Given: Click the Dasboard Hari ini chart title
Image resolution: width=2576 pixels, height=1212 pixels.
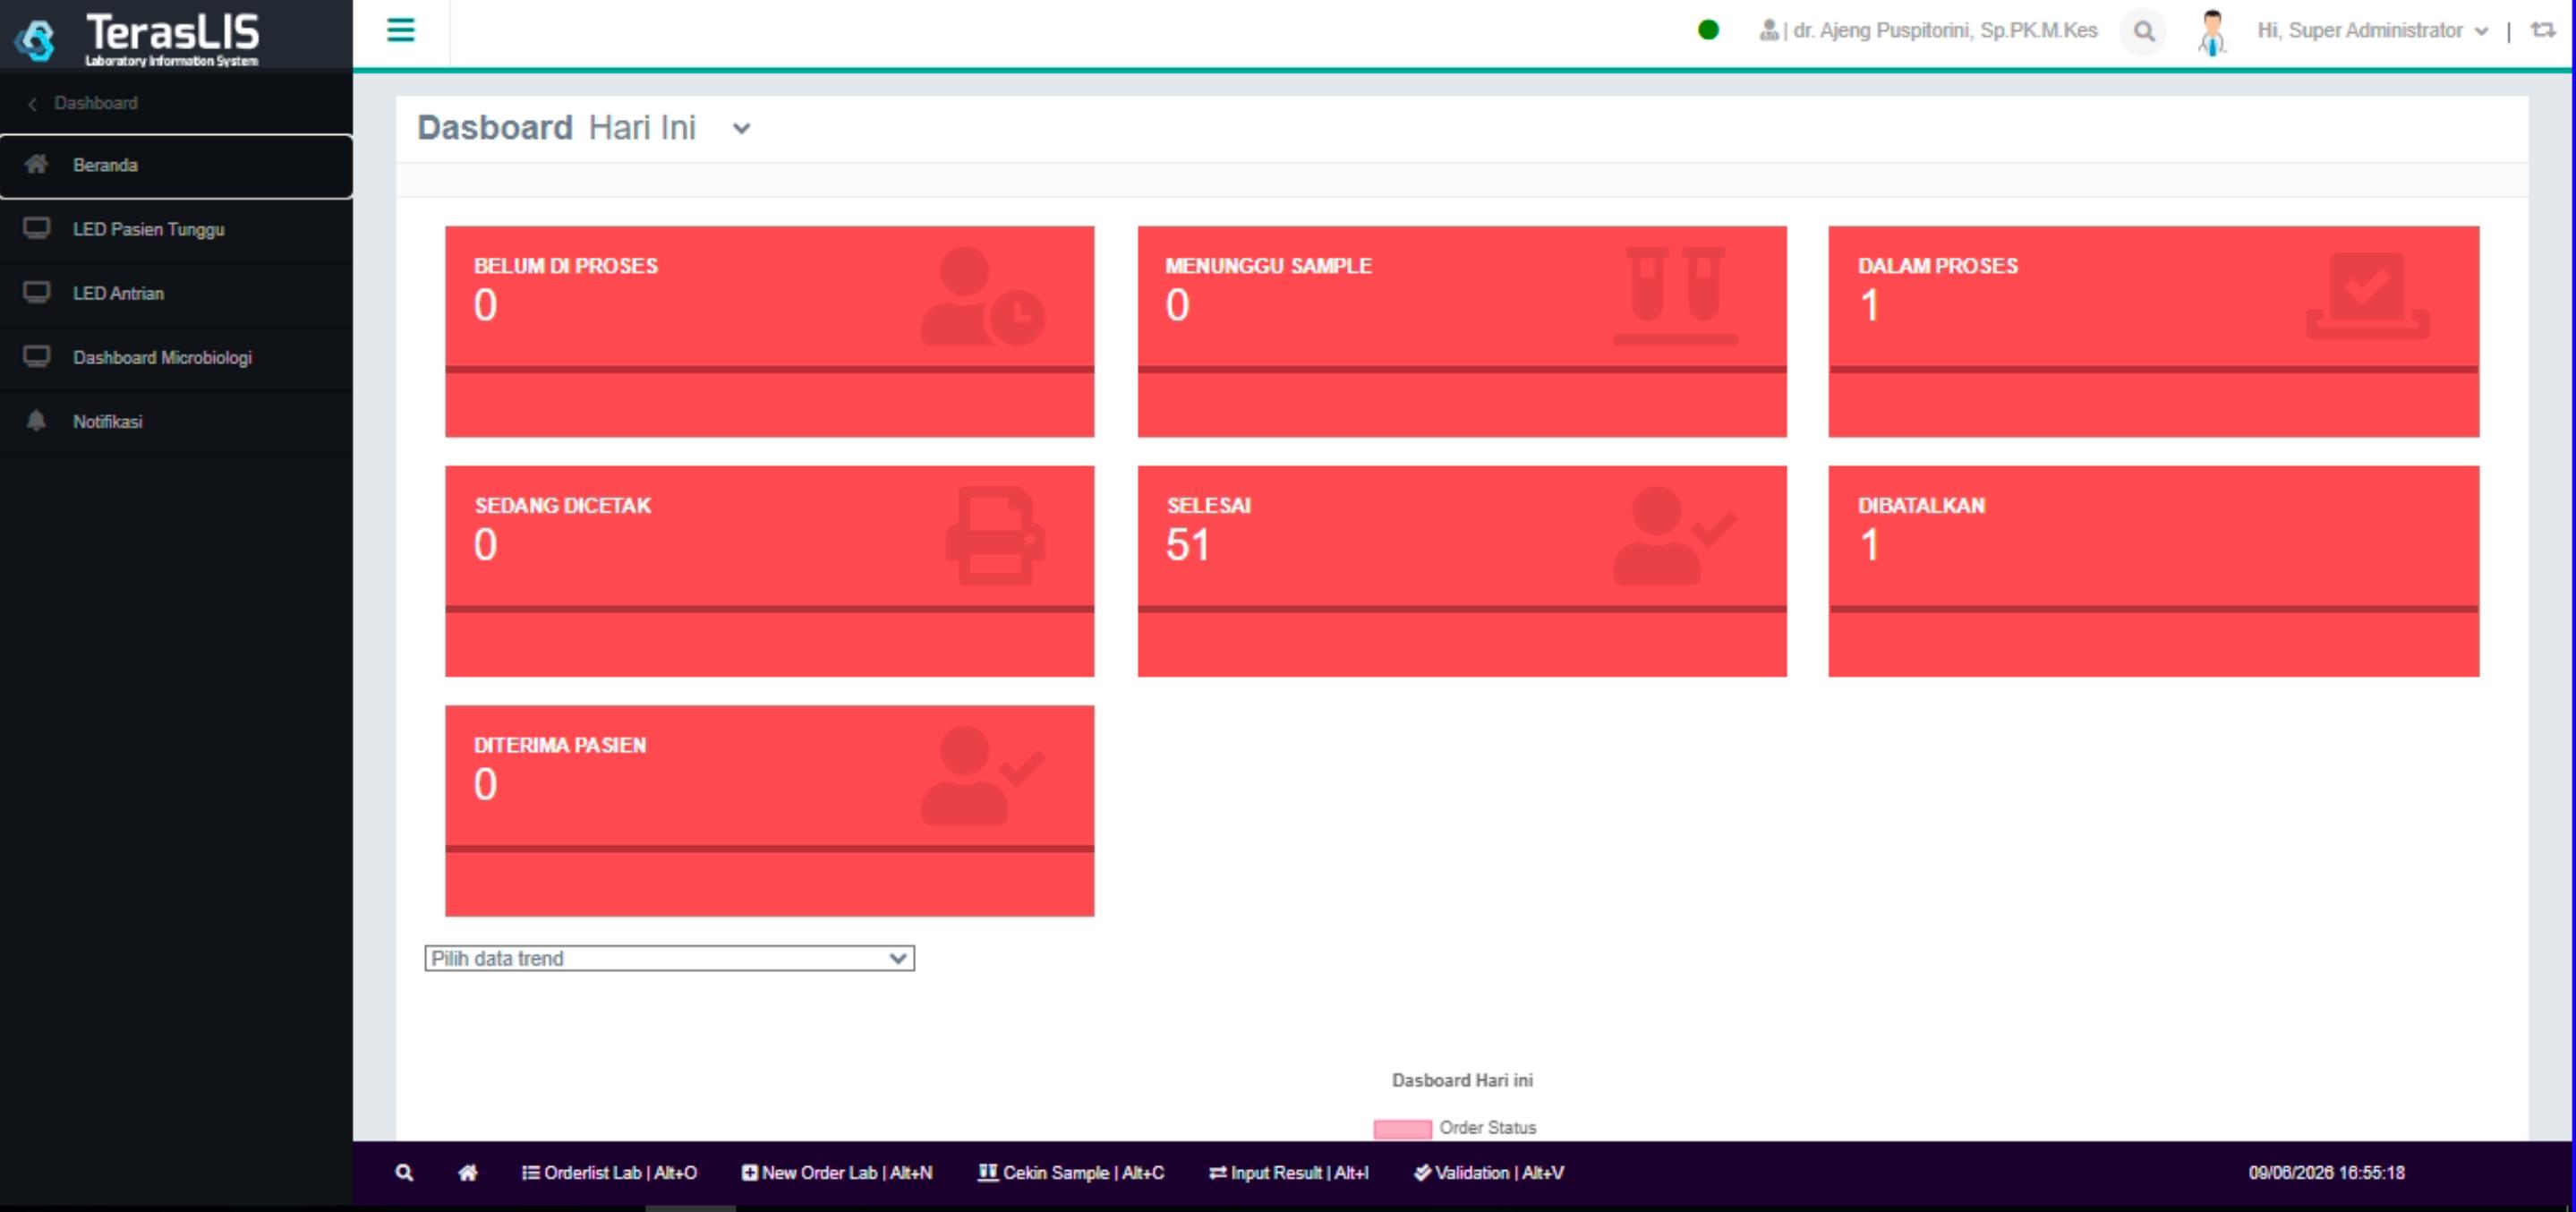Looking at the screenshot, I should coord(1462,1080).
